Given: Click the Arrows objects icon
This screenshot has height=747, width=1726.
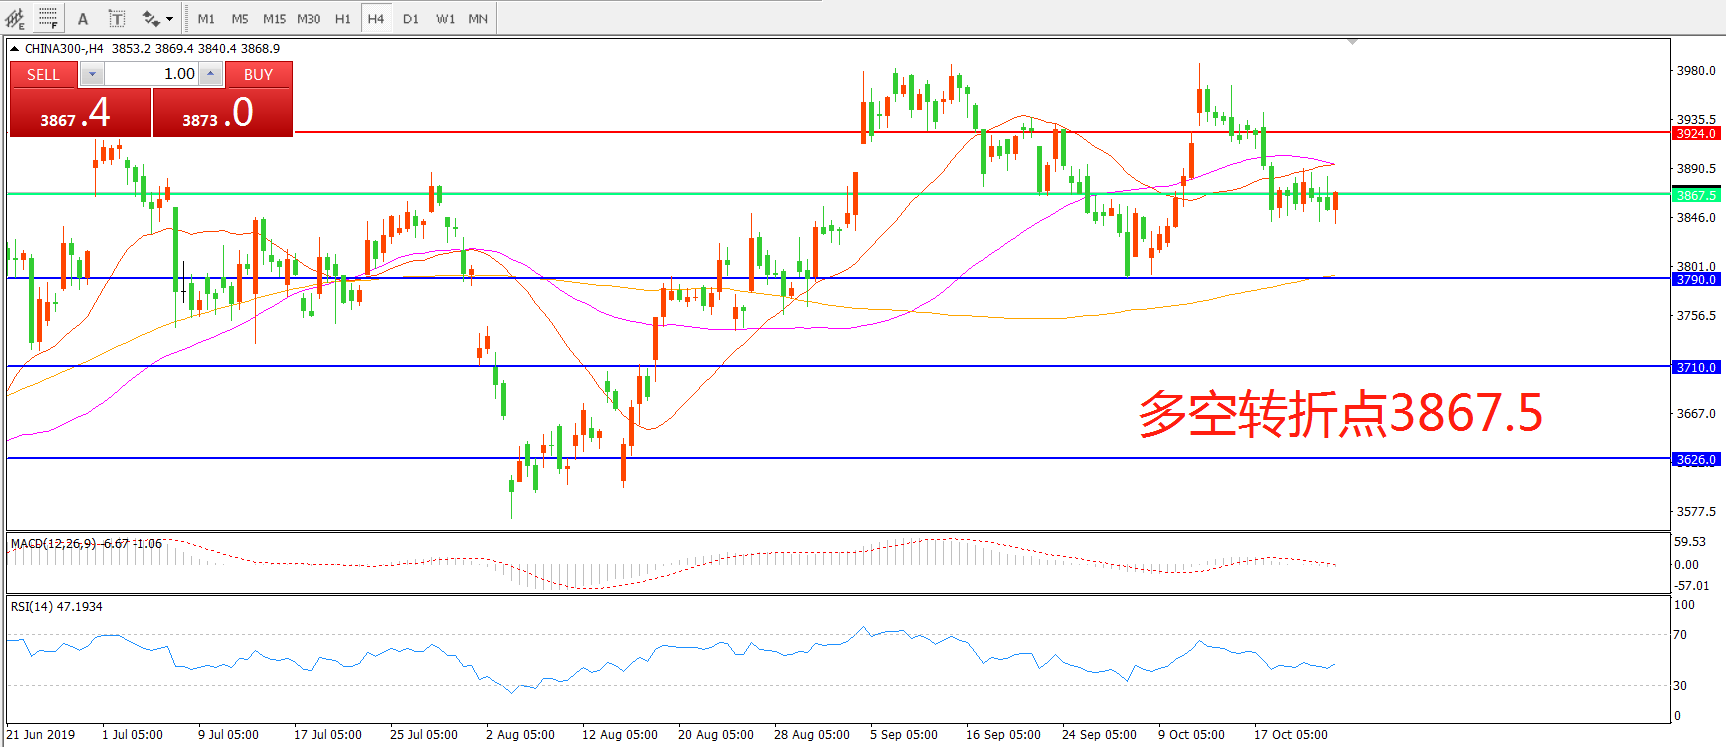Looking at the screenshot, I should point(150,18).
